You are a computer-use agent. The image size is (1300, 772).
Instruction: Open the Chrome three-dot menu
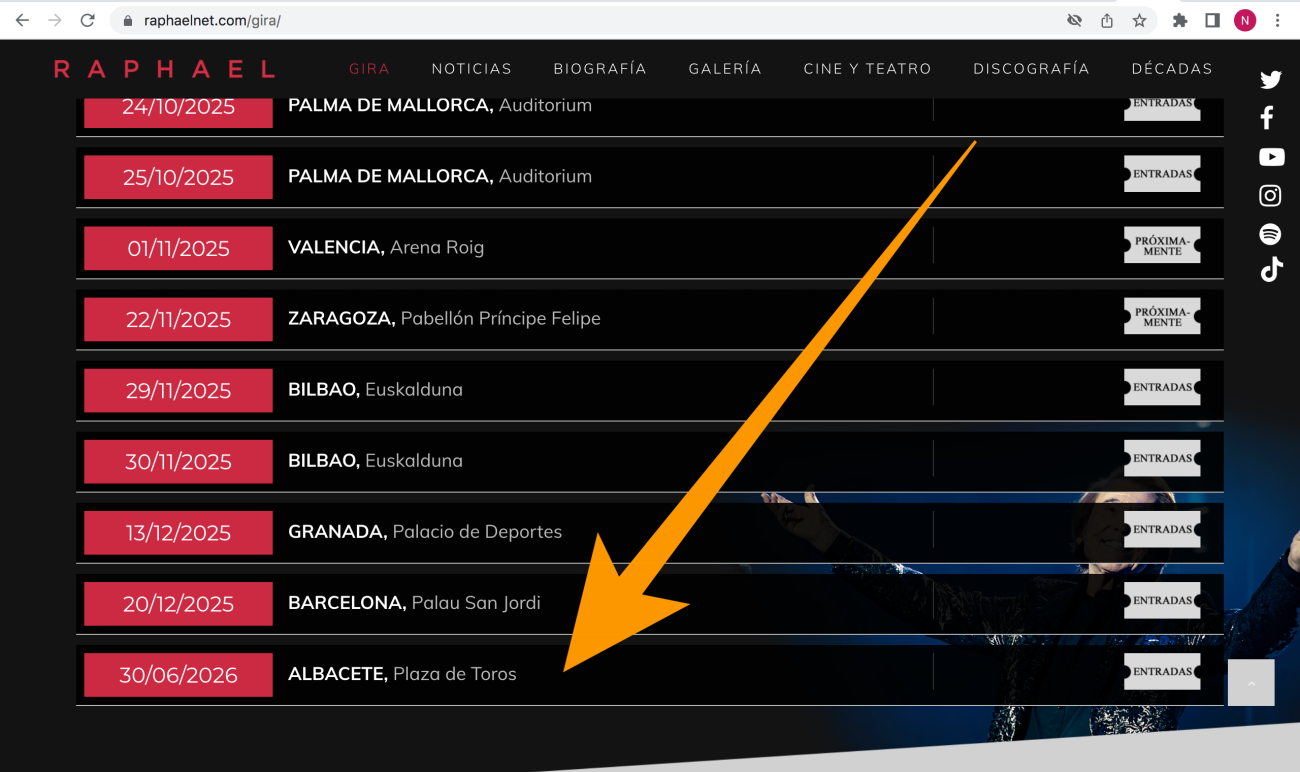pos(1278,20)
